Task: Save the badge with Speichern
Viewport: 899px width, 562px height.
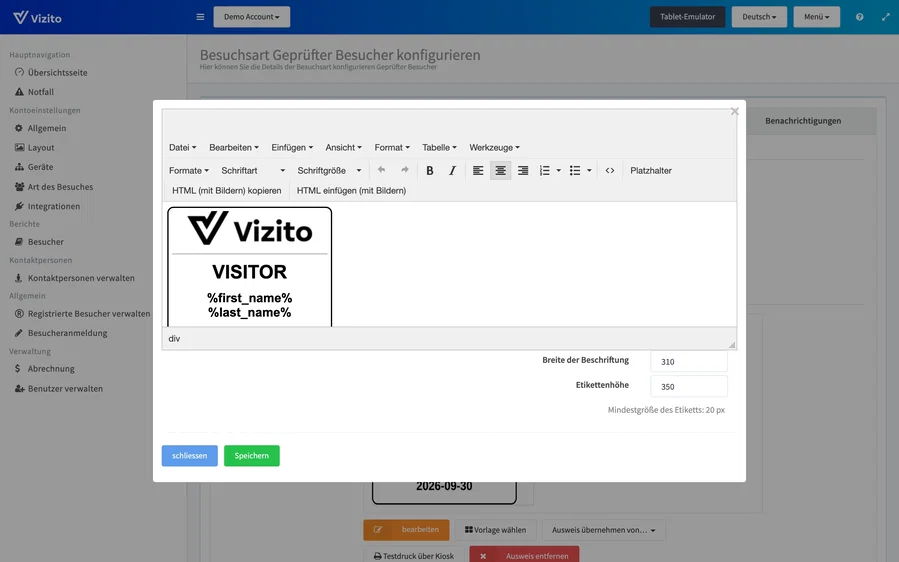Action: click(x=252, y=456)
